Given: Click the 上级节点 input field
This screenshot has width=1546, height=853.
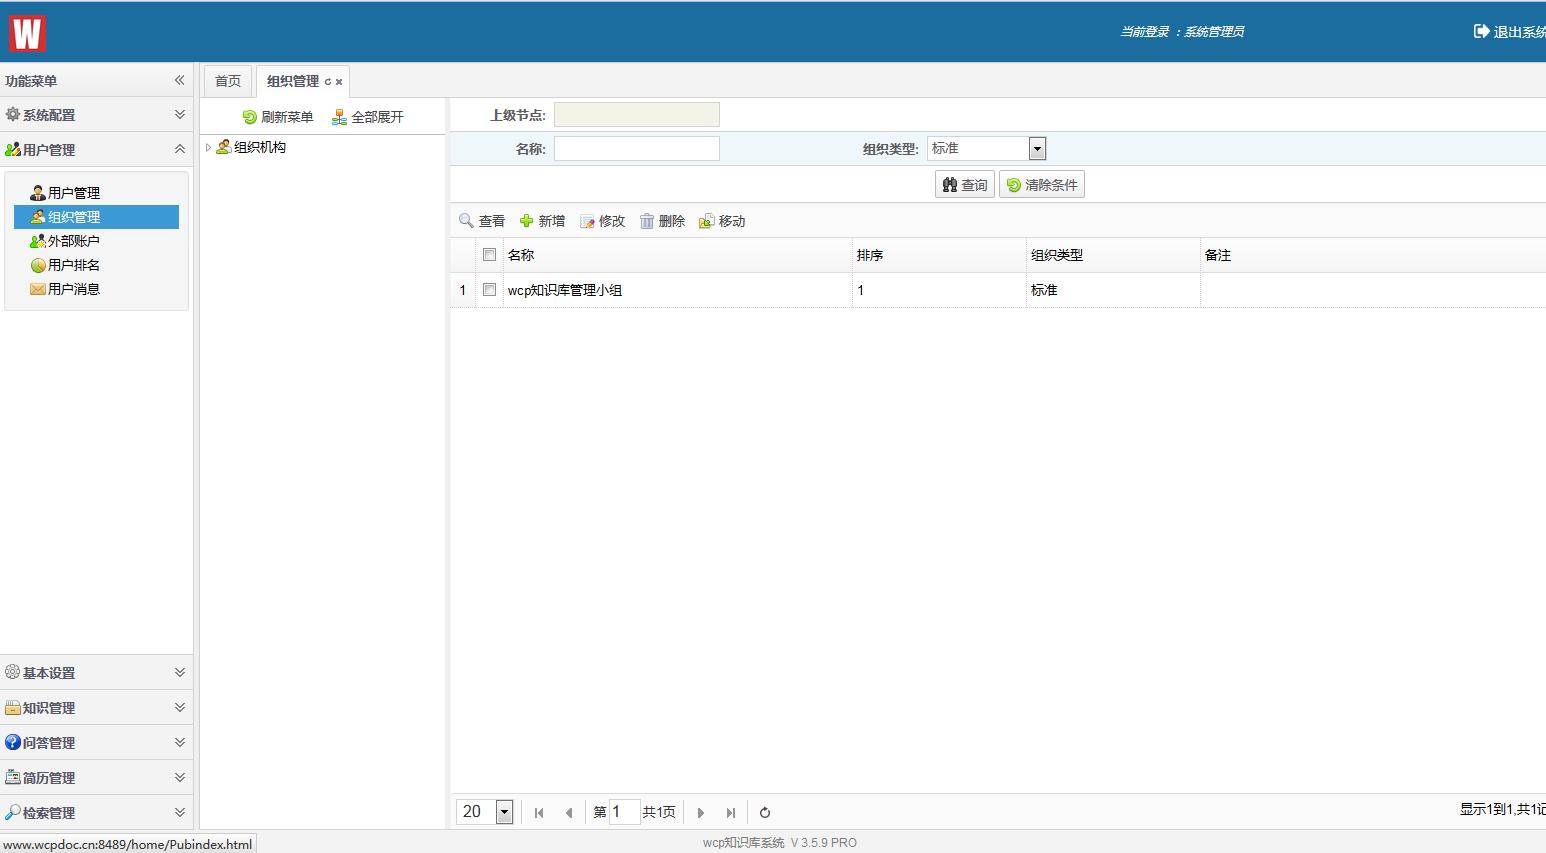Looking at the screenshot, I should point(637,115).
